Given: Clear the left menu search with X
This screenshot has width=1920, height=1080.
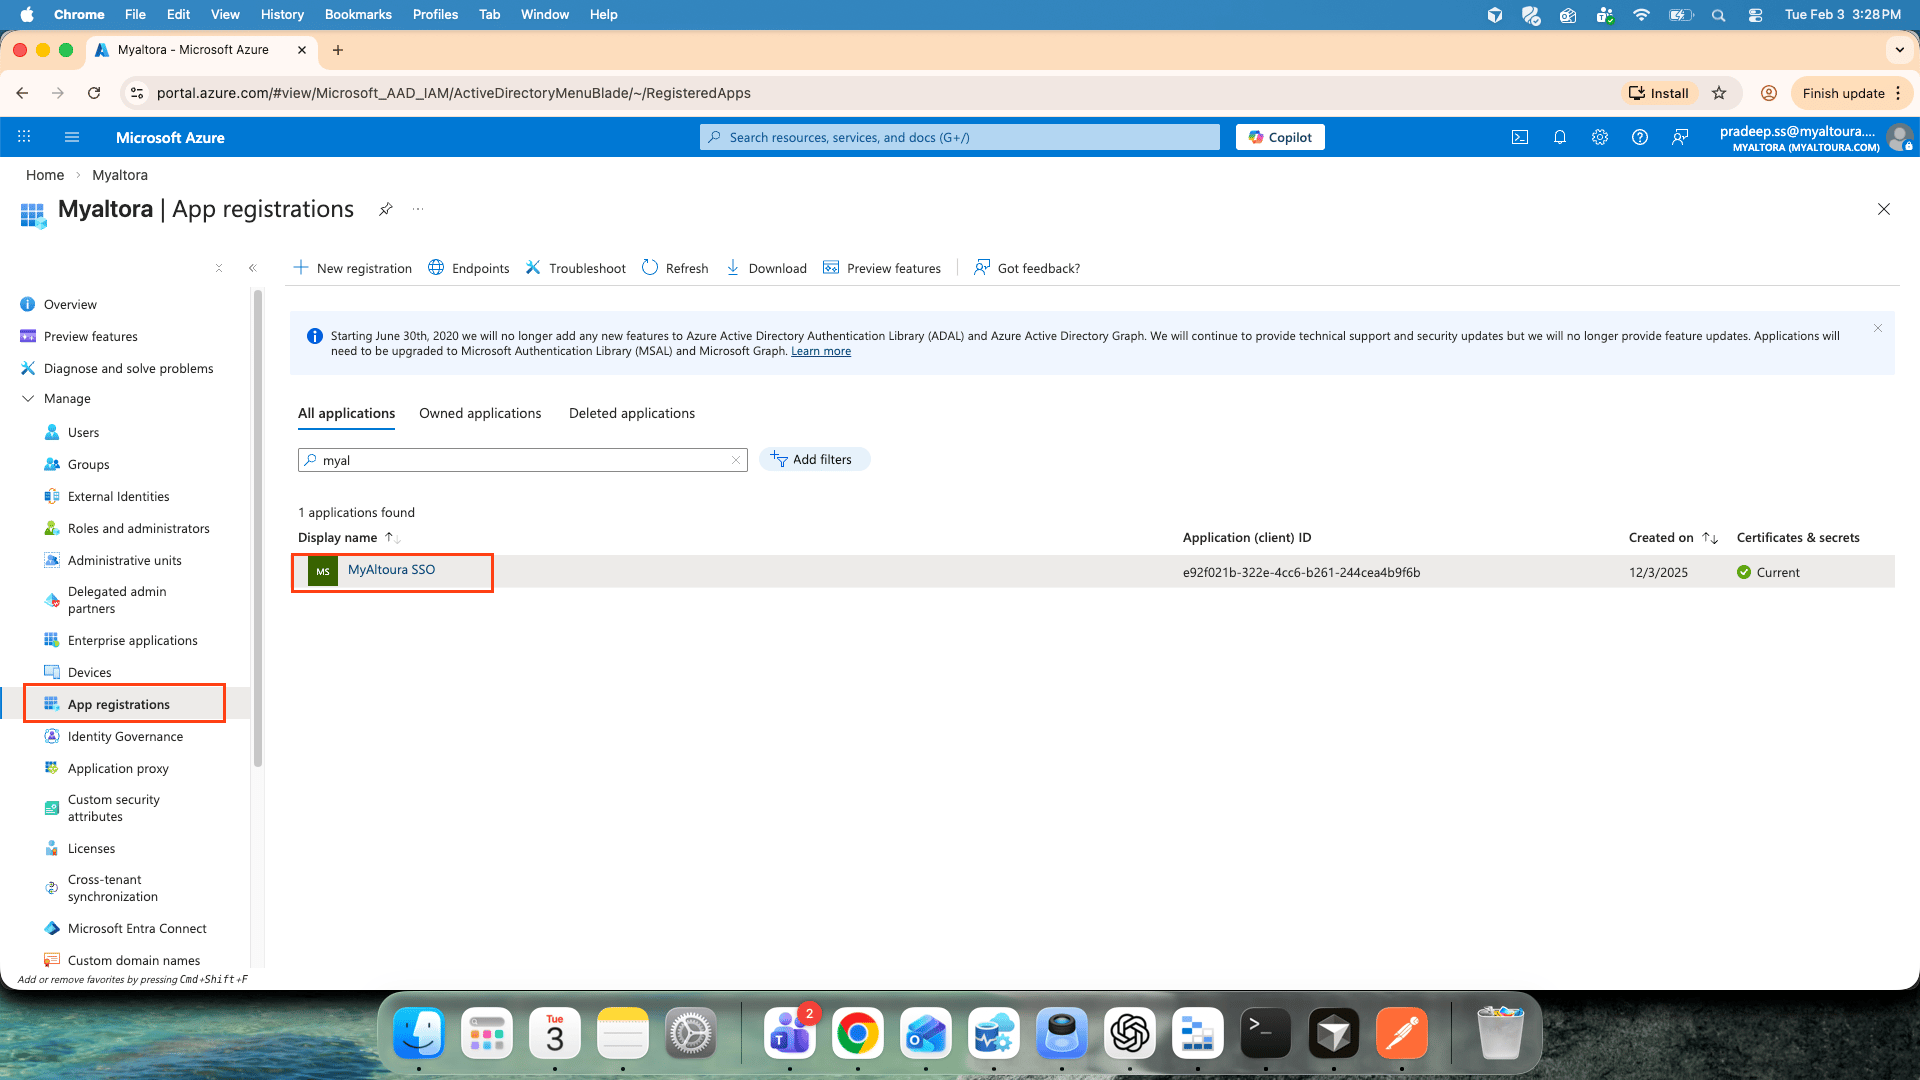Looking at the screenshot, I should pyautogui.click(x=219, y=268).
